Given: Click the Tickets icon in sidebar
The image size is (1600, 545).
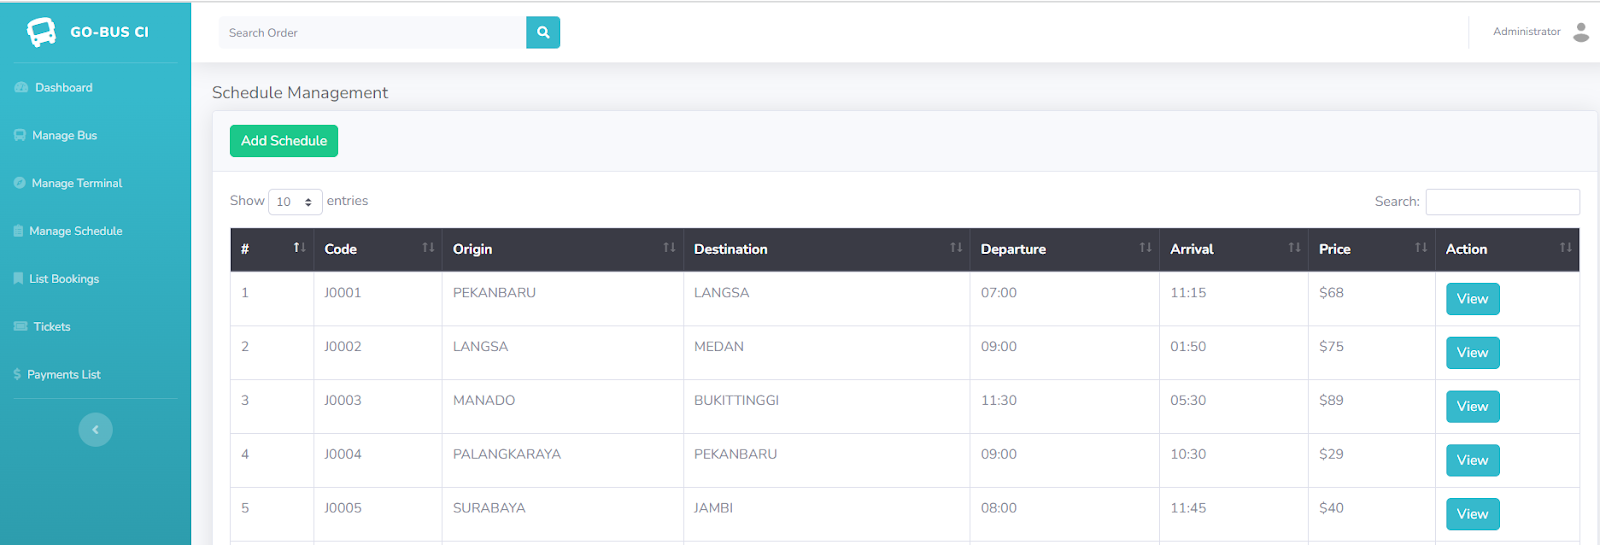Looking at the screenshot, I should point(21,327).
